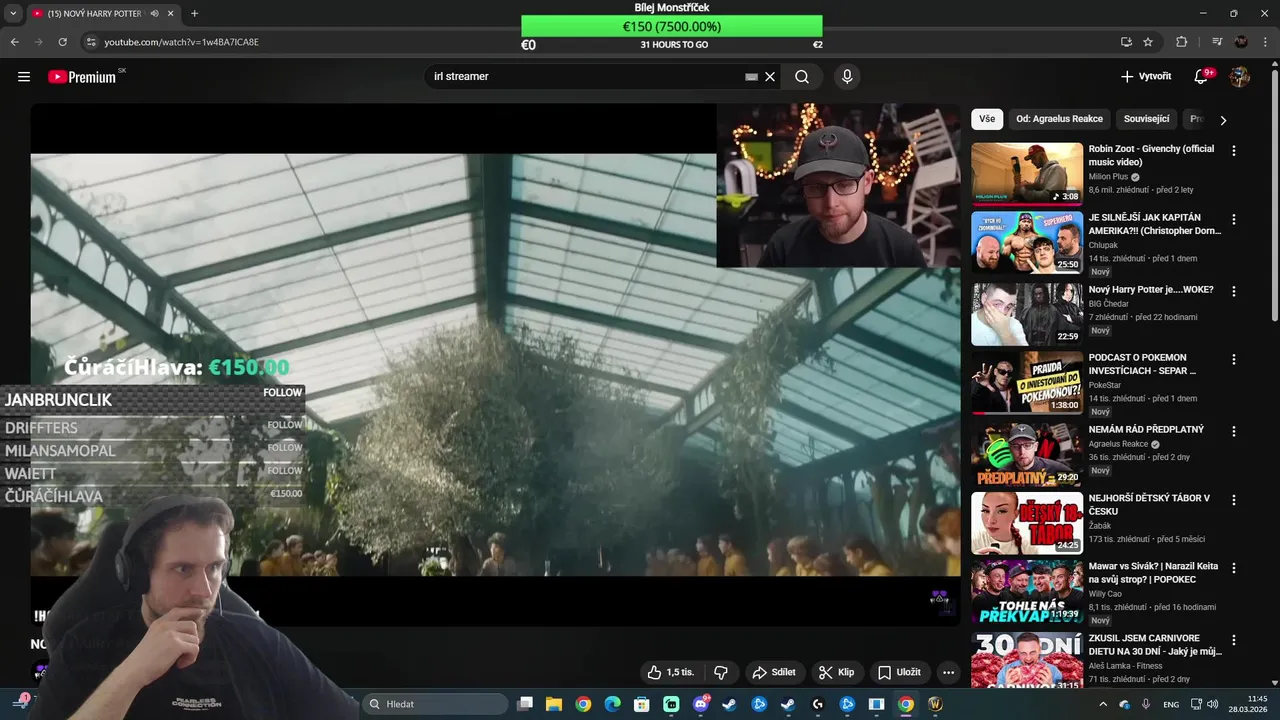View site information icon in address bar
This screenshot has width=1280, height=720.
pyautogui.click(x=91, y=42)
